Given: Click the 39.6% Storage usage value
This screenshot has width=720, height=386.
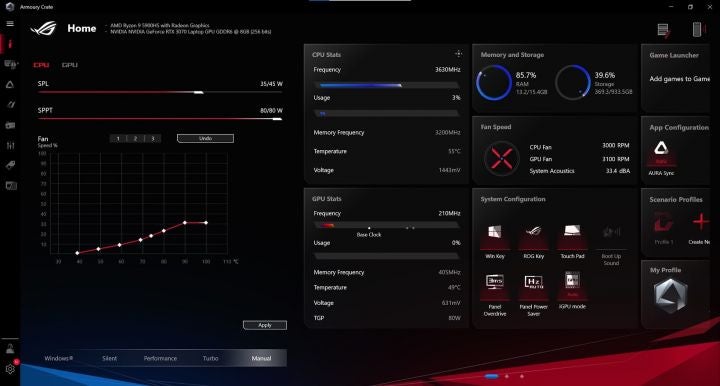Looking at the screenshot, I should point(605,75).
